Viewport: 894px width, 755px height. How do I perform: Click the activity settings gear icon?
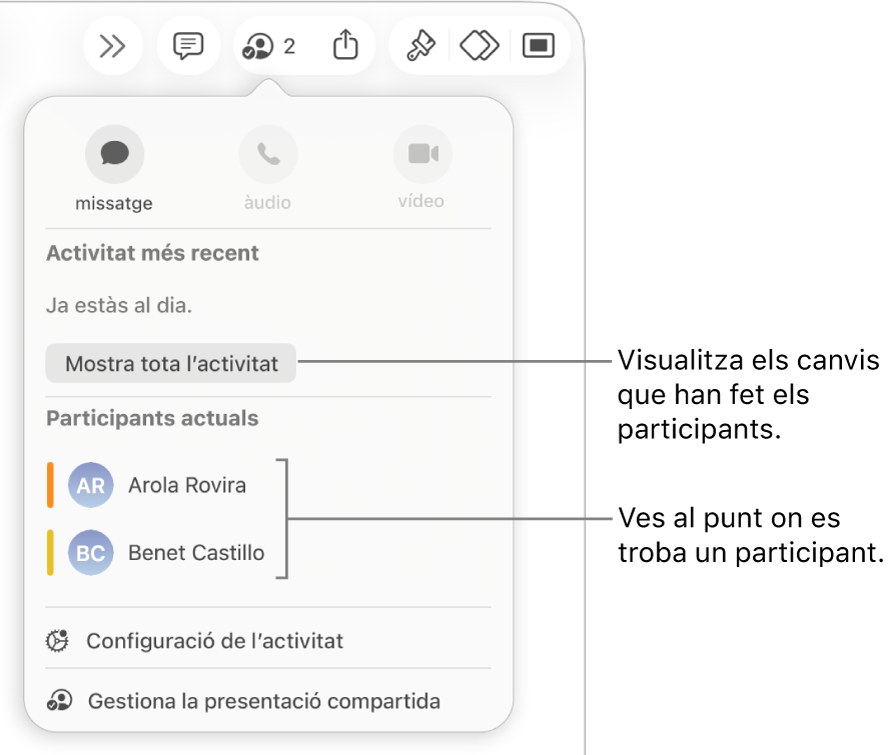[x=58, y=641]
